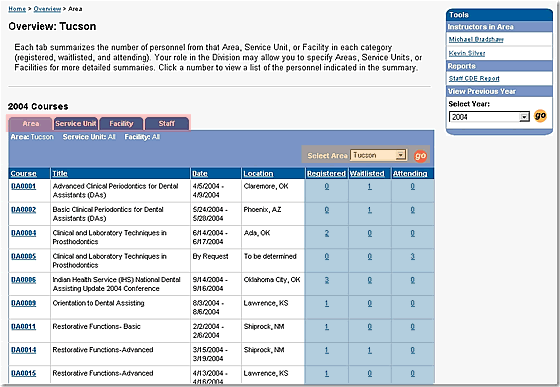Go to Overview in the breadcrumb
The image size is (560, 387).
[47, 9]
